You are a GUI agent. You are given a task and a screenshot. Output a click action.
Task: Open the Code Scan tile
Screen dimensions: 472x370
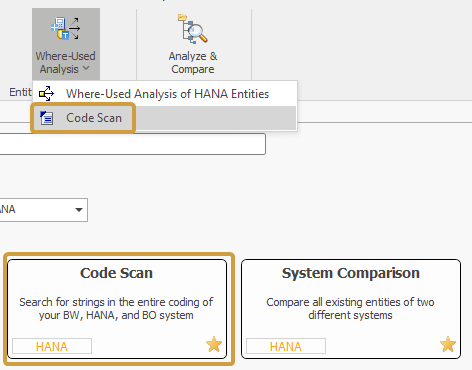[x=117, y=309]
